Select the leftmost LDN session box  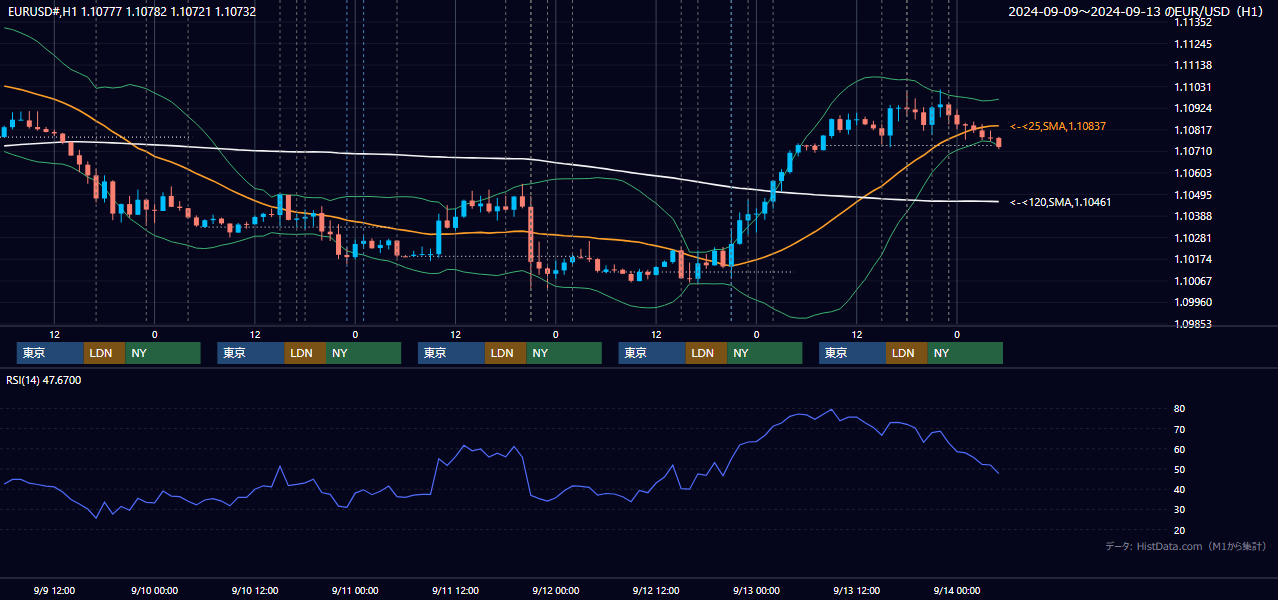104,353
